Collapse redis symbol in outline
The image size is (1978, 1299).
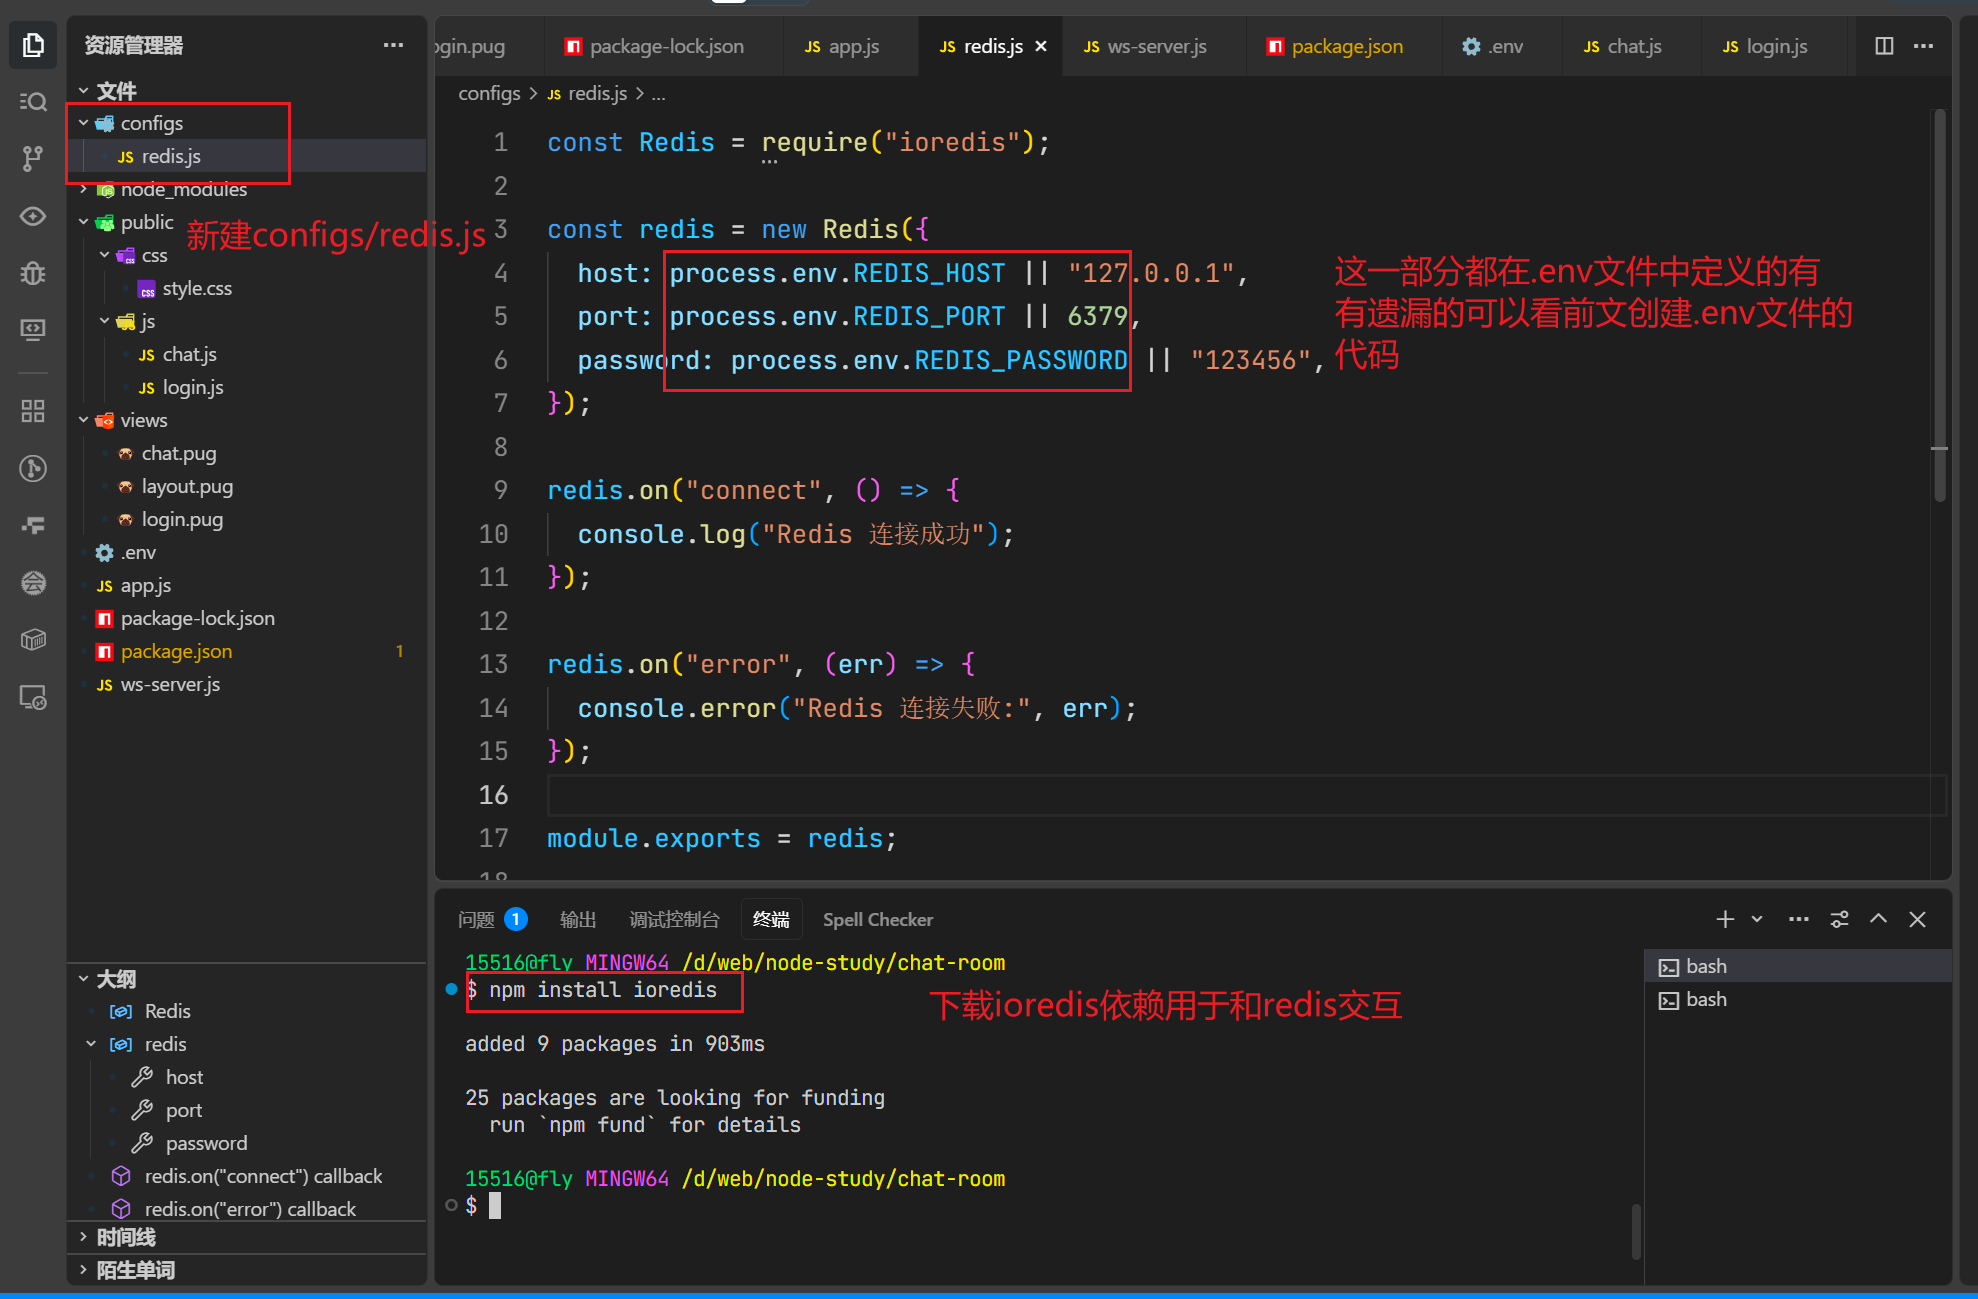pos(91,1044)
